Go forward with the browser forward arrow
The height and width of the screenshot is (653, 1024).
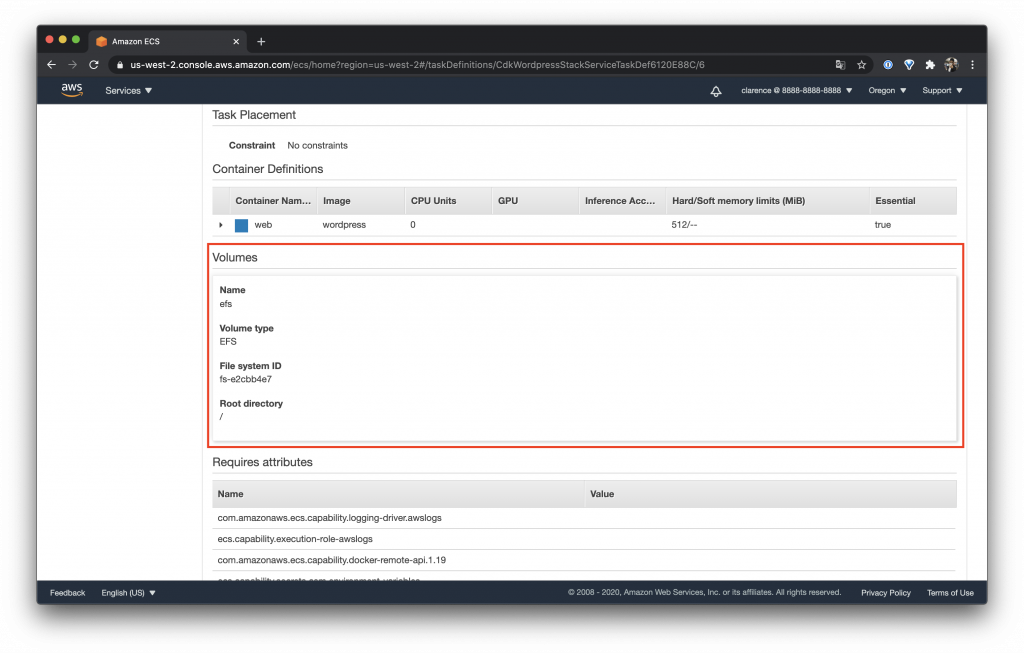72,65
